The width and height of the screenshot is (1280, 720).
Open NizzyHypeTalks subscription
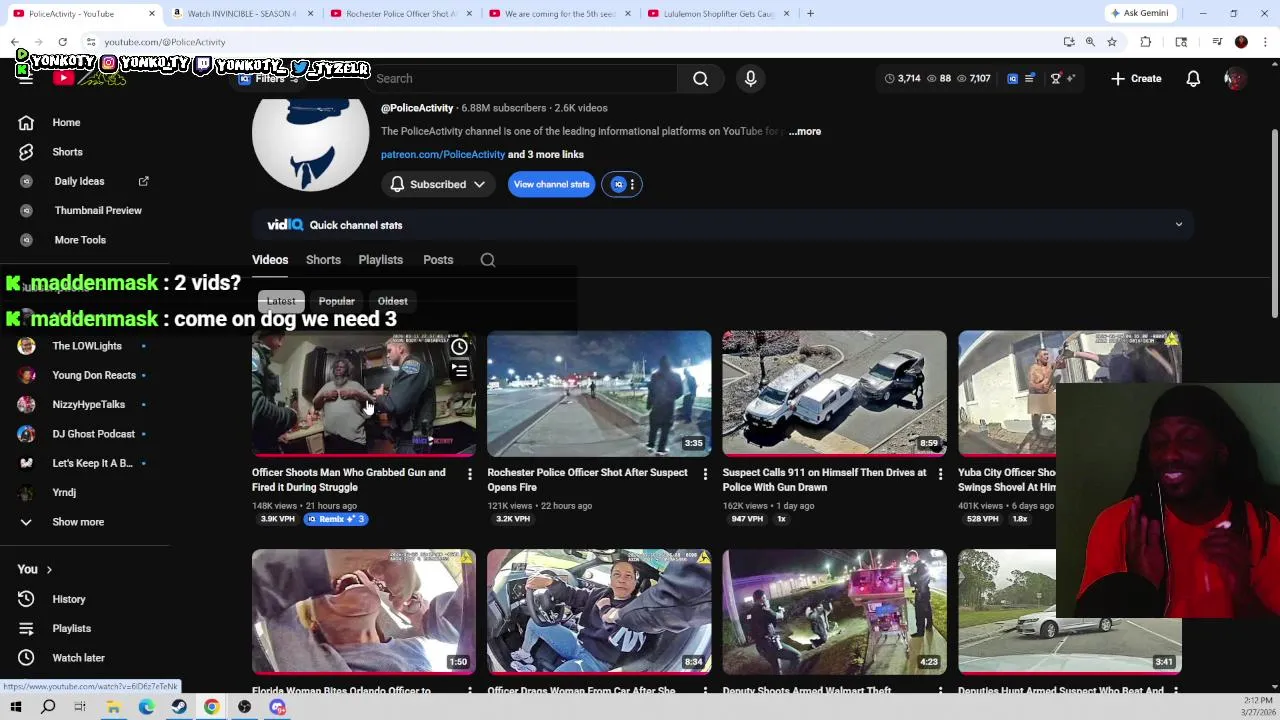(88, 404)
